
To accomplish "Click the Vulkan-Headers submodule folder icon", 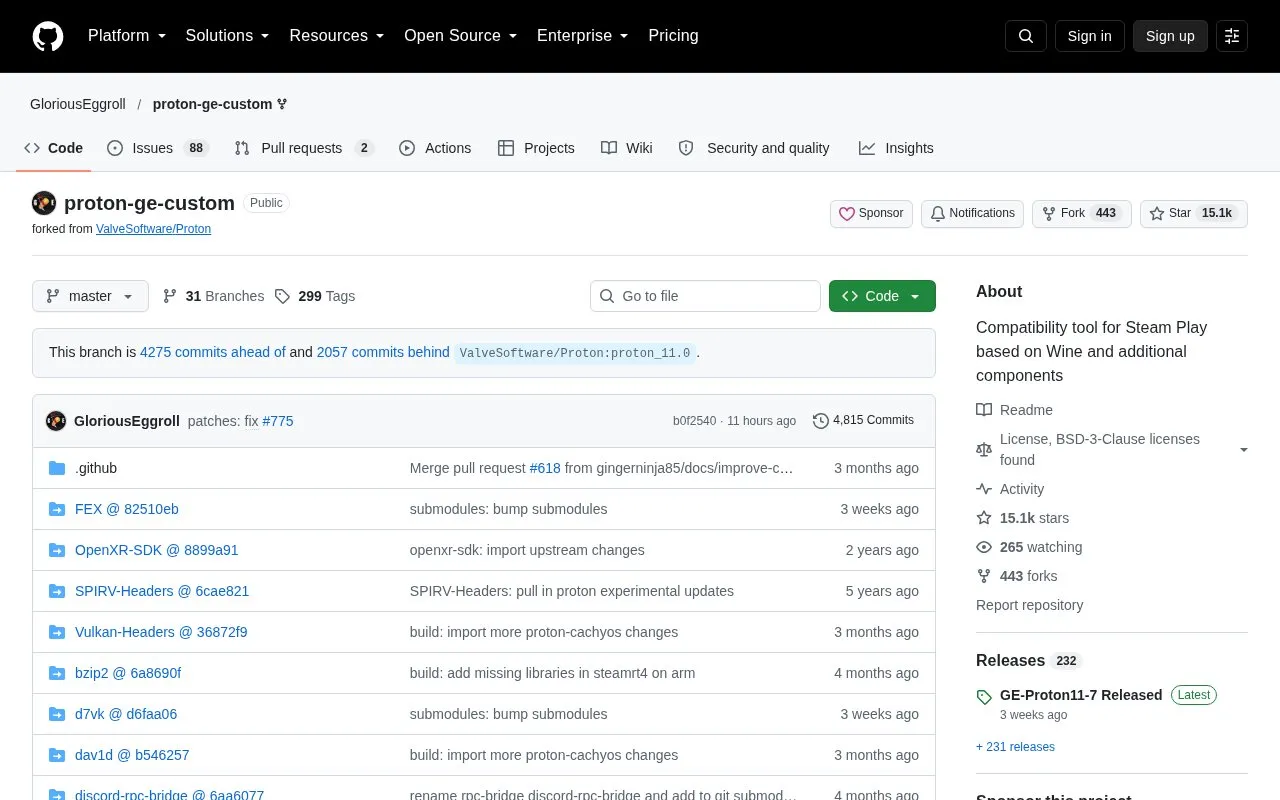I will pyautogui.click(x=57, y=632).
